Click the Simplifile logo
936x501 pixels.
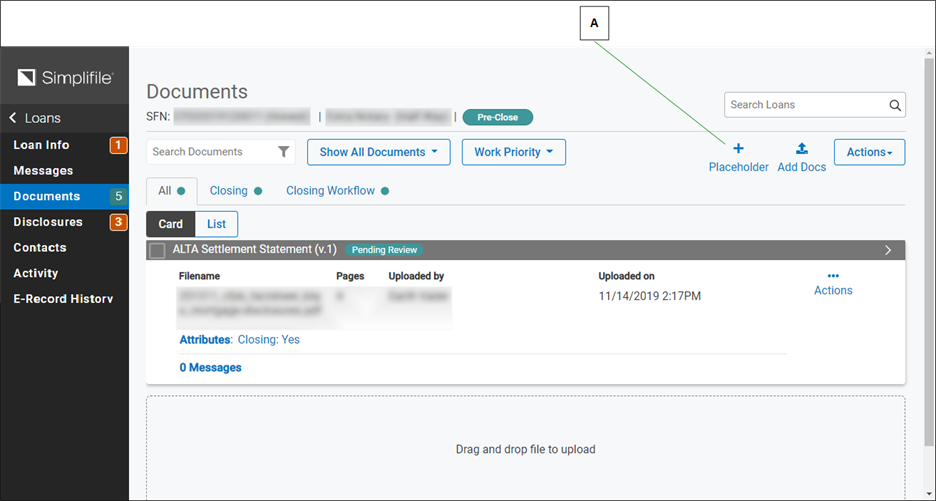click(65, 78)
